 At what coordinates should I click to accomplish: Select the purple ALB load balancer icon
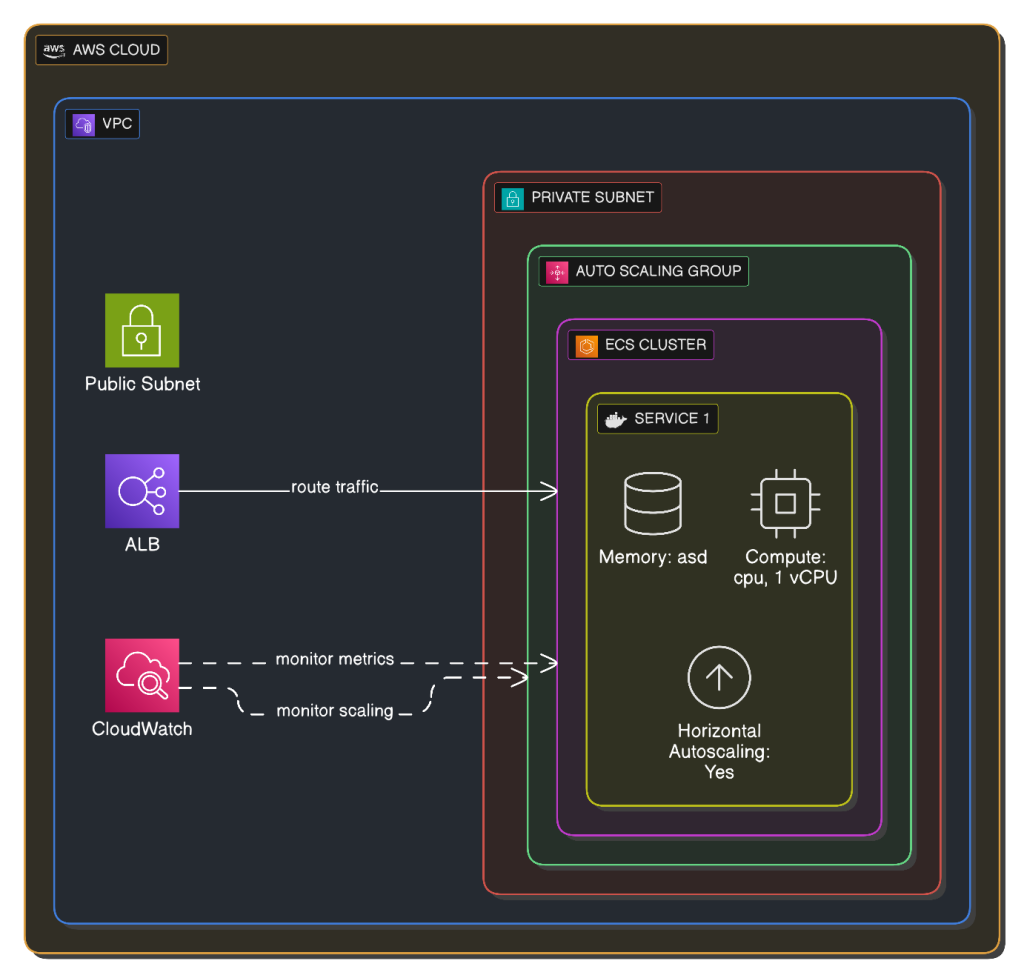(142, 491)
